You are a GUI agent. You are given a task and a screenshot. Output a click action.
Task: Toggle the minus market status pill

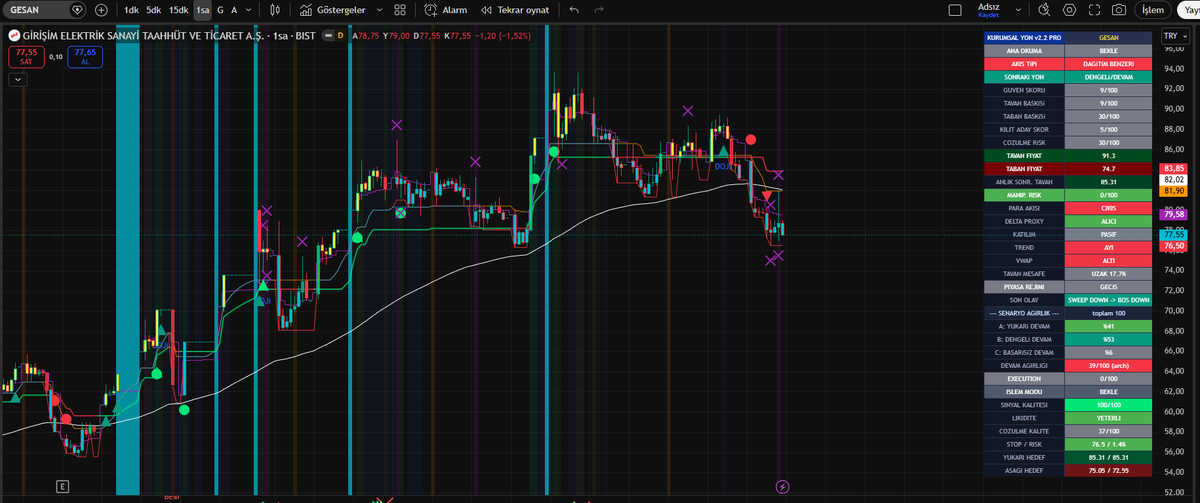pos(327,35)
